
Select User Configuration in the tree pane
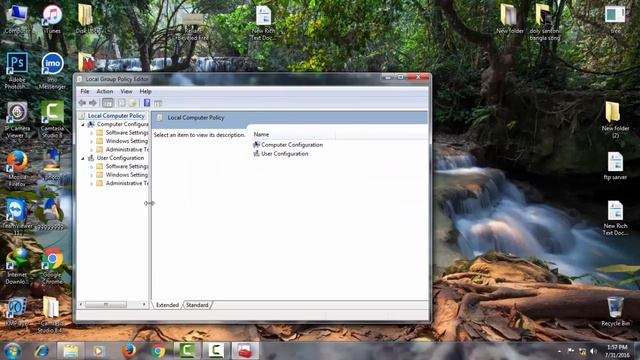point(120,158)
